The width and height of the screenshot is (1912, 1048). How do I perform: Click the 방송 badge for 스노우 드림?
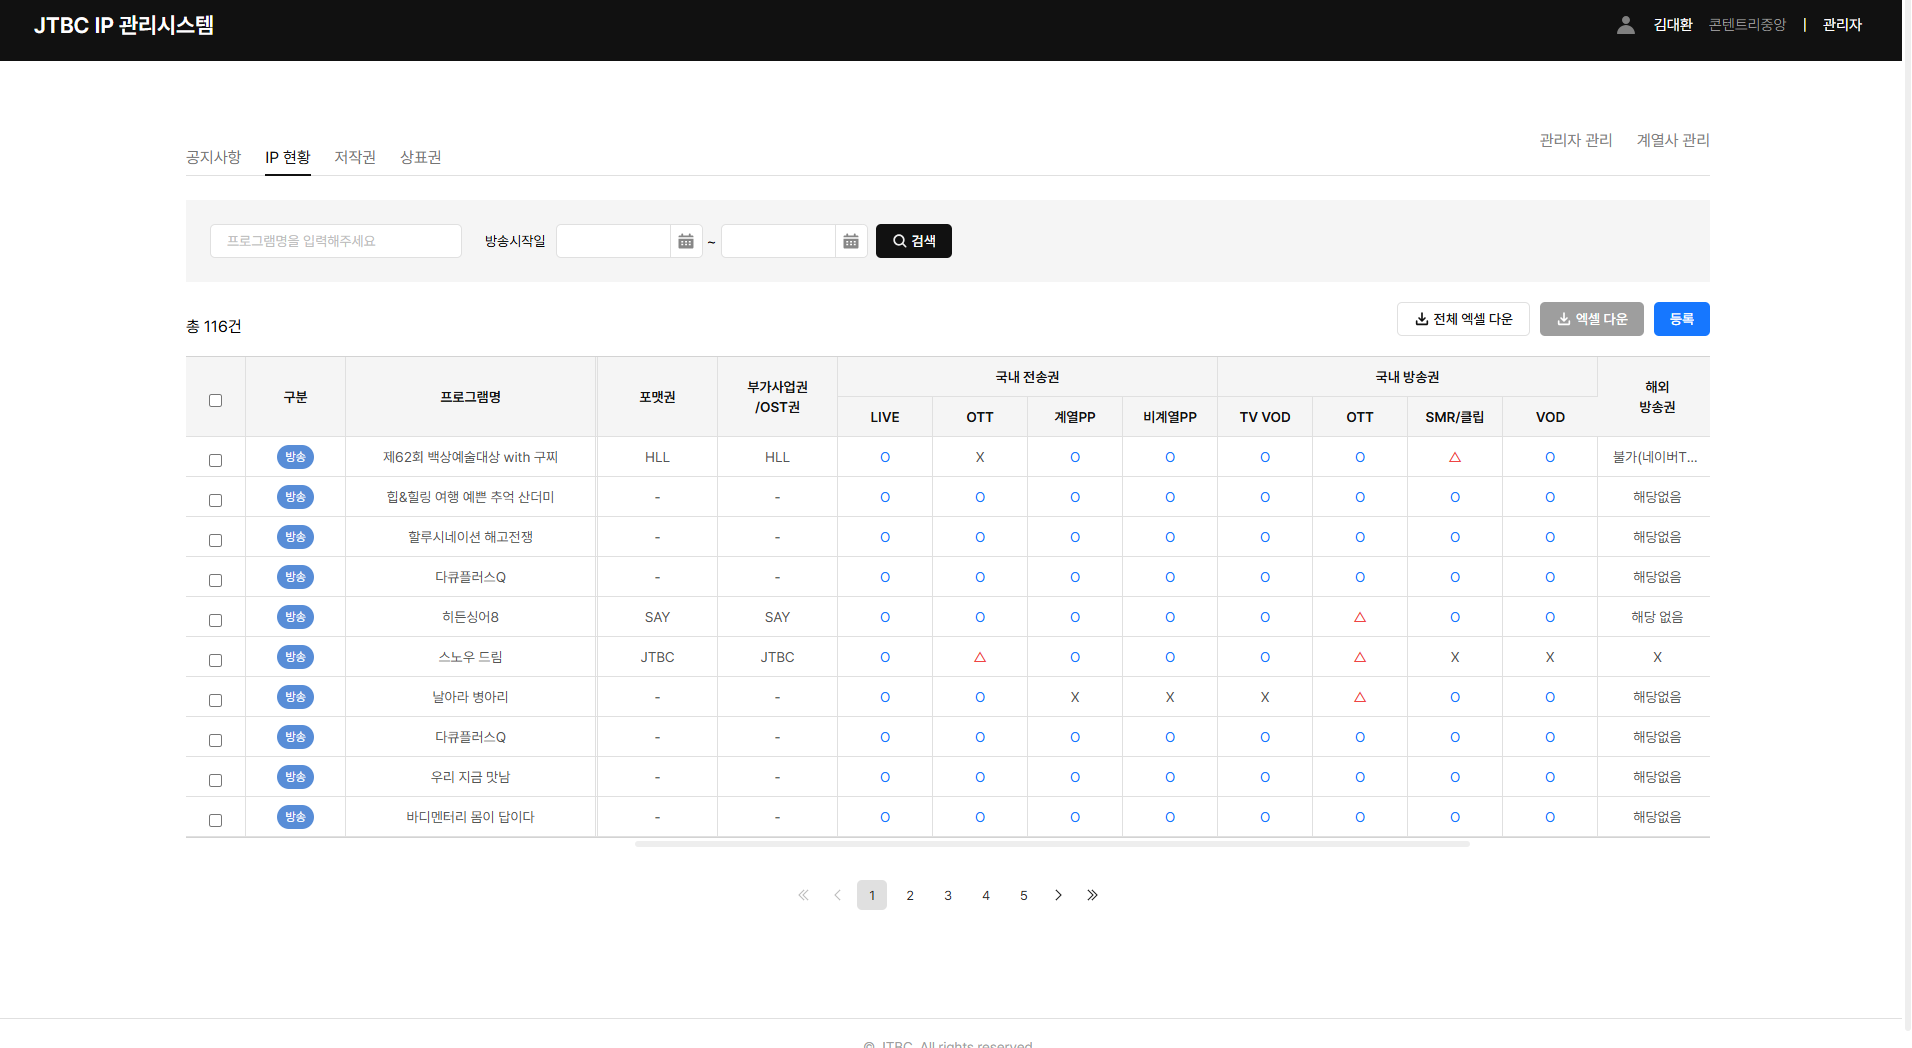[295, 657]
